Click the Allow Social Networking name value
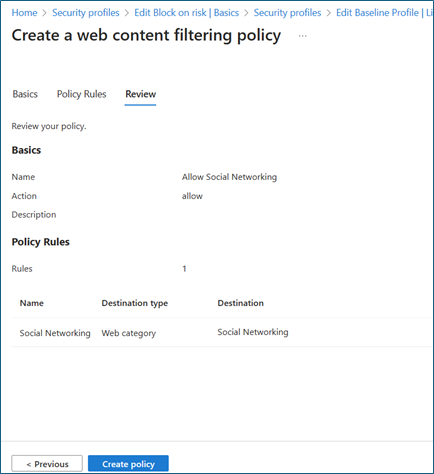This screenshot has width=434, height=474. [x=229, y=177]
